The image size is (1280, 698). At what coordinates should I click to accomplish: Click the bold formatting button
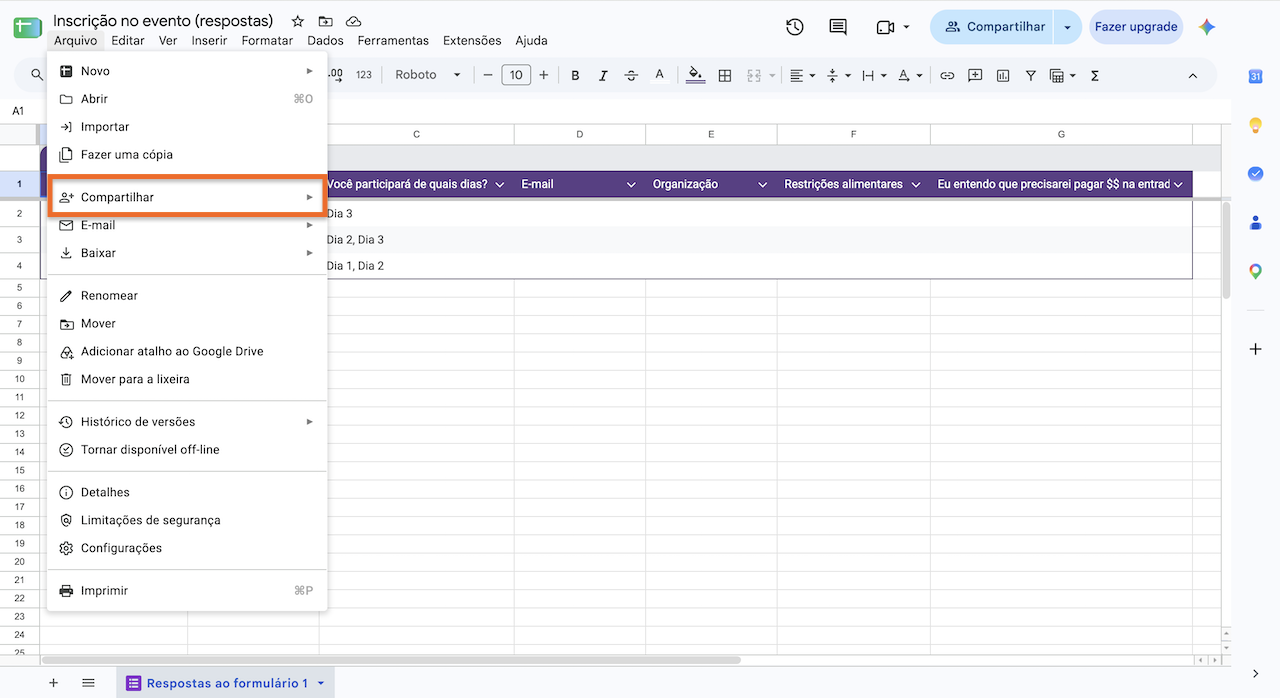point(575,75)
